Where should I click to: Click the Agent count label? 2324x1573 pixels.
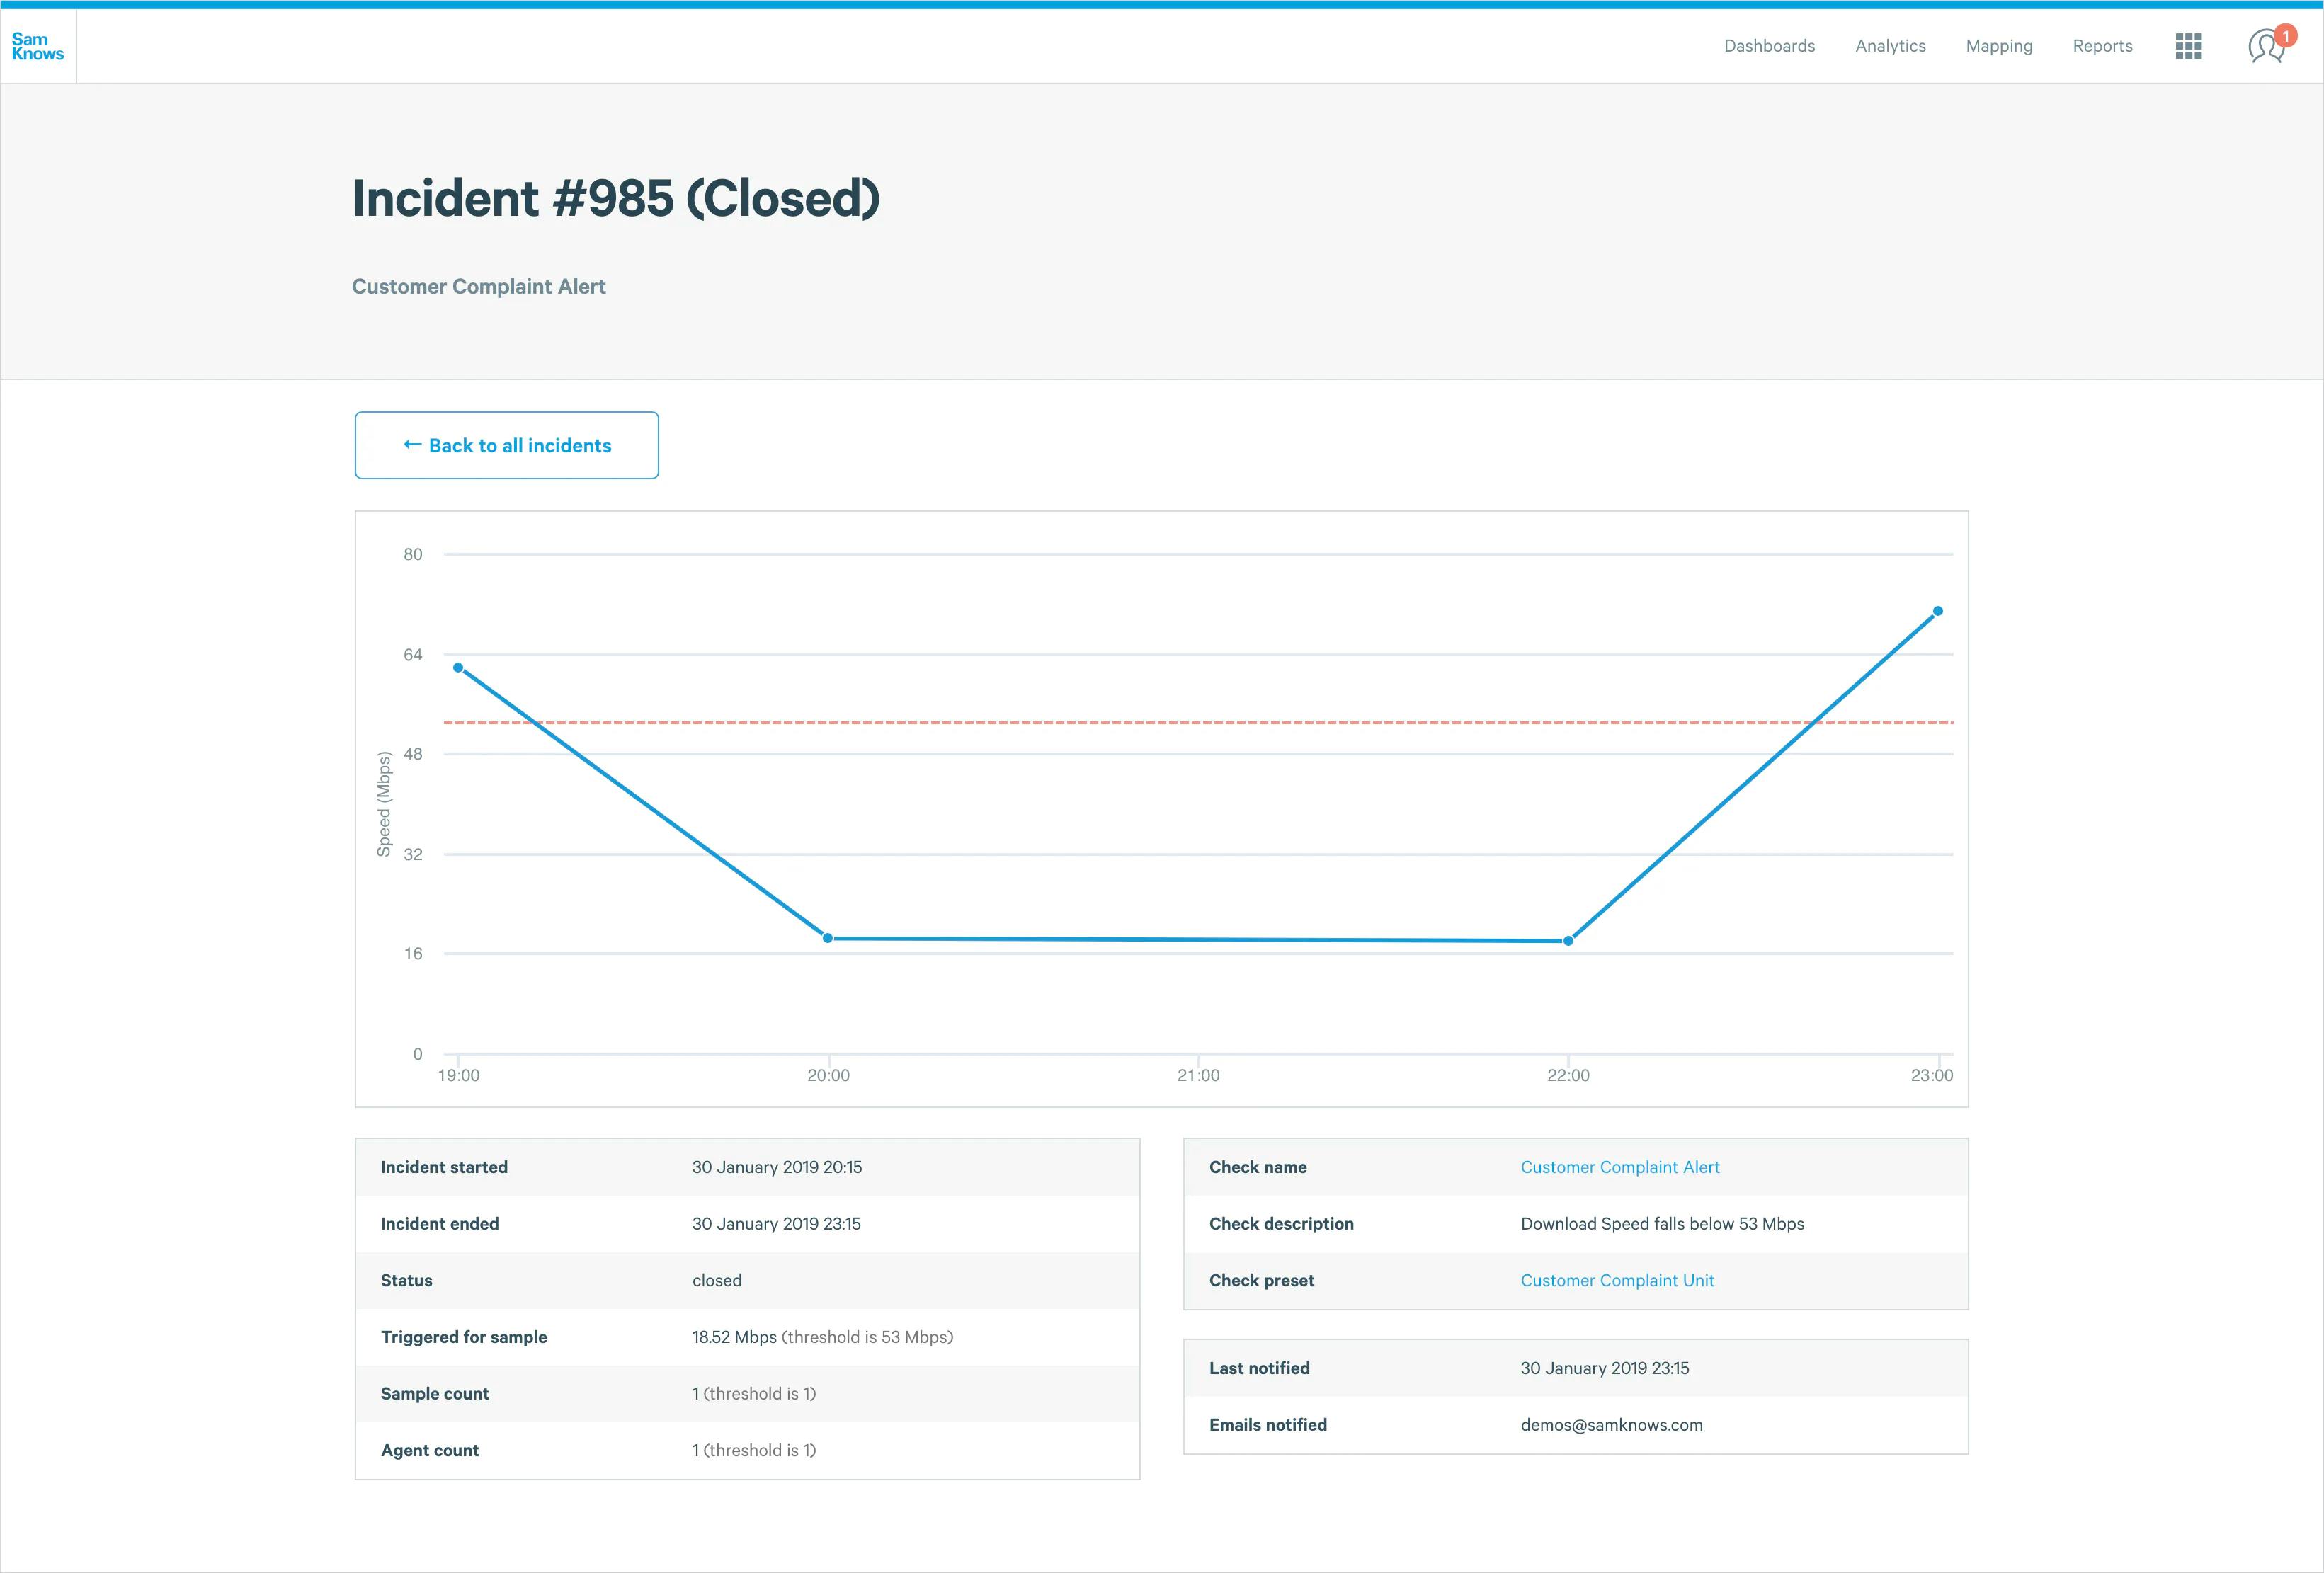[x=429, y=1450]
